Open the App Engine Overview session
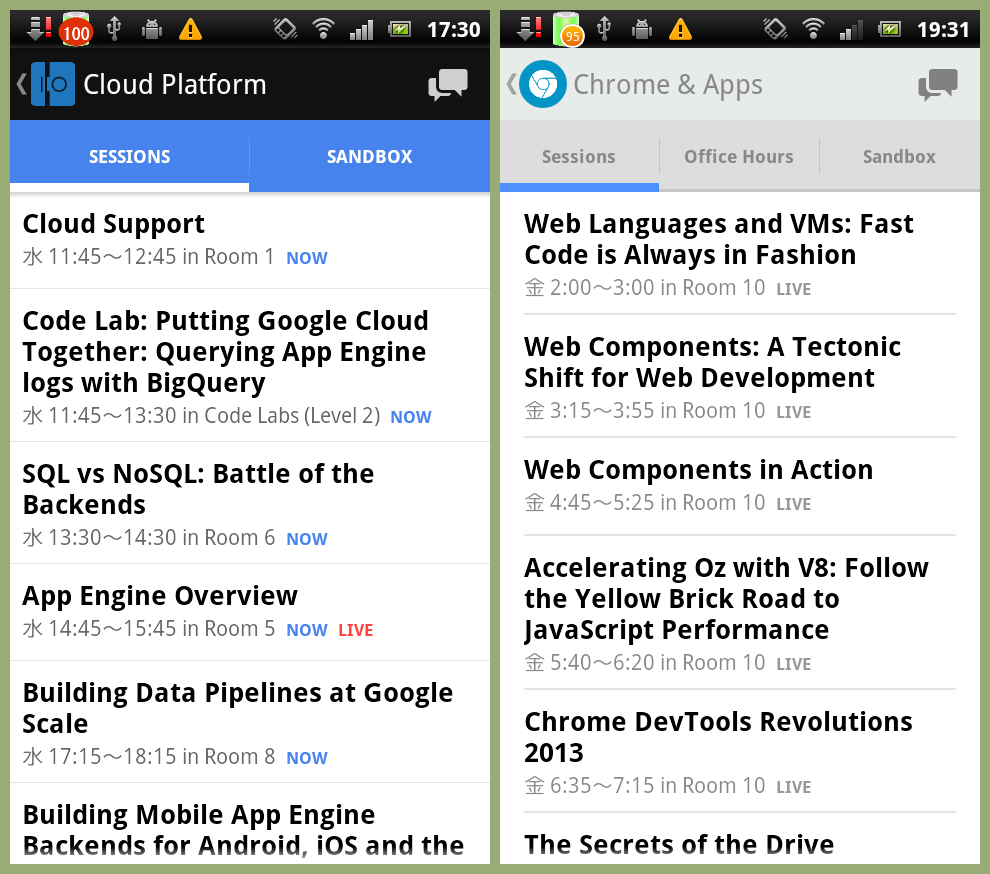Image resolution: width=990 pixels, height=874 pixels. (250, 612)
